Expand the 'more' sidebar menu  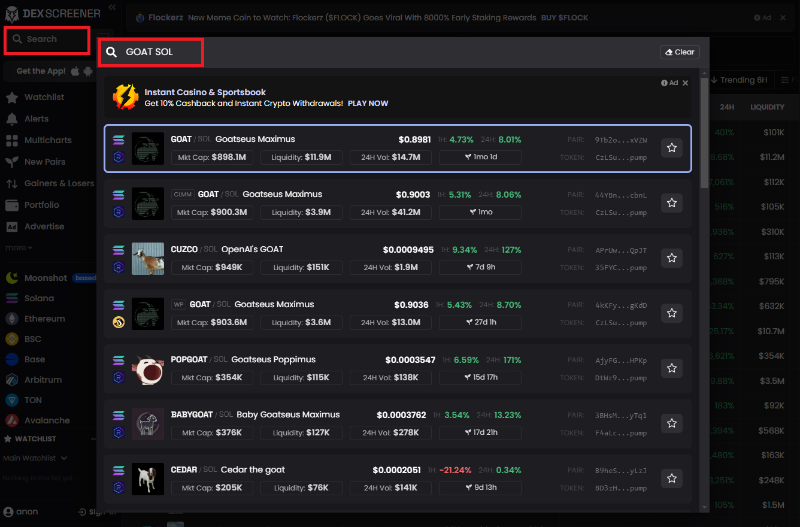[x=19, y=248]
